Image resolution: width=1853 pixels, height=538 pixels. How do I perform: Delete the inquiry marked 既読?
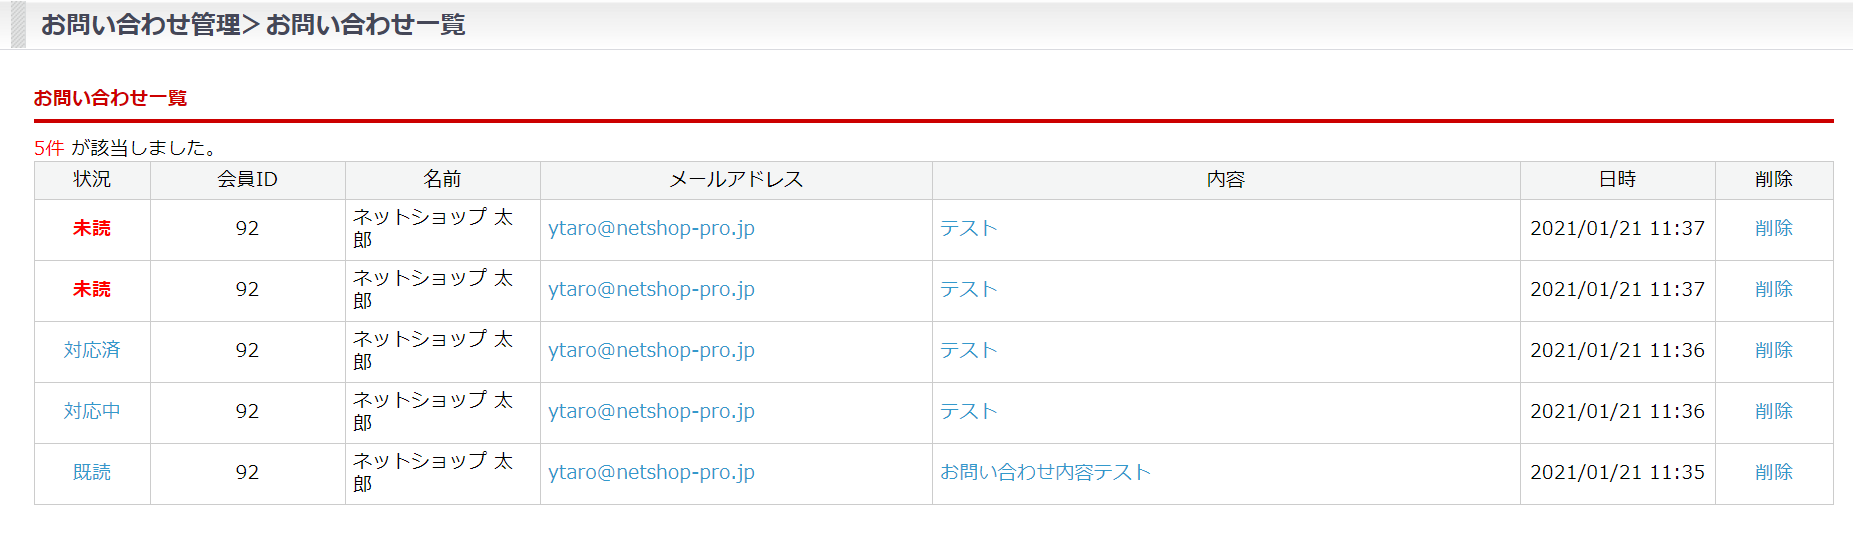point(1773,473)
